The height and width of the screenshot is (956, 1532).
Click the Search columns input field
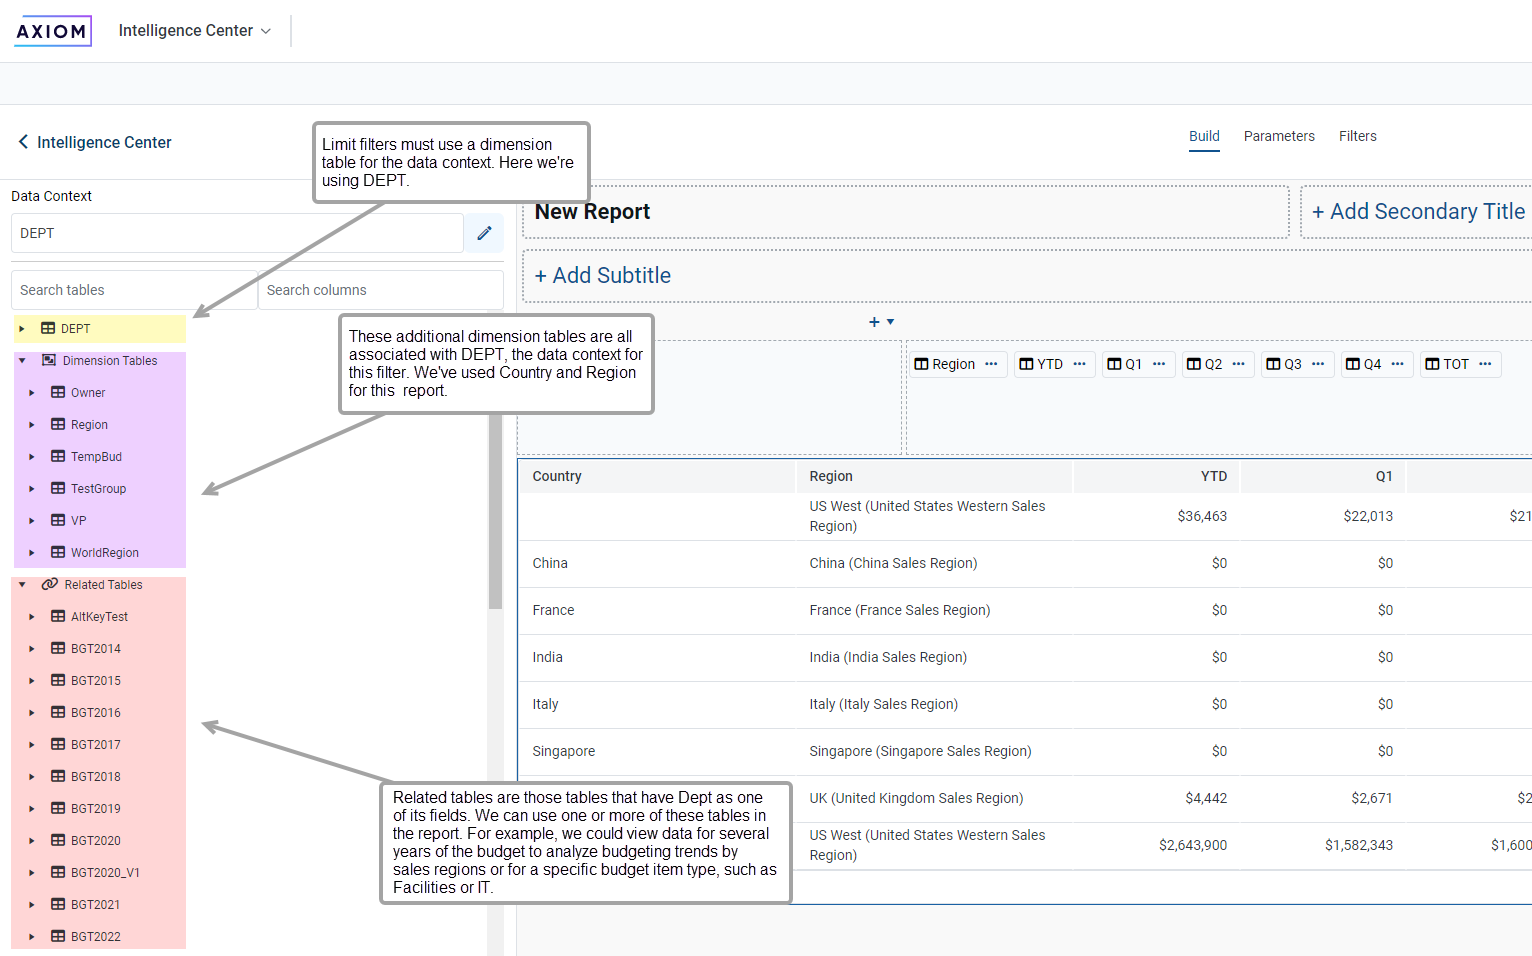coord(380,290)
